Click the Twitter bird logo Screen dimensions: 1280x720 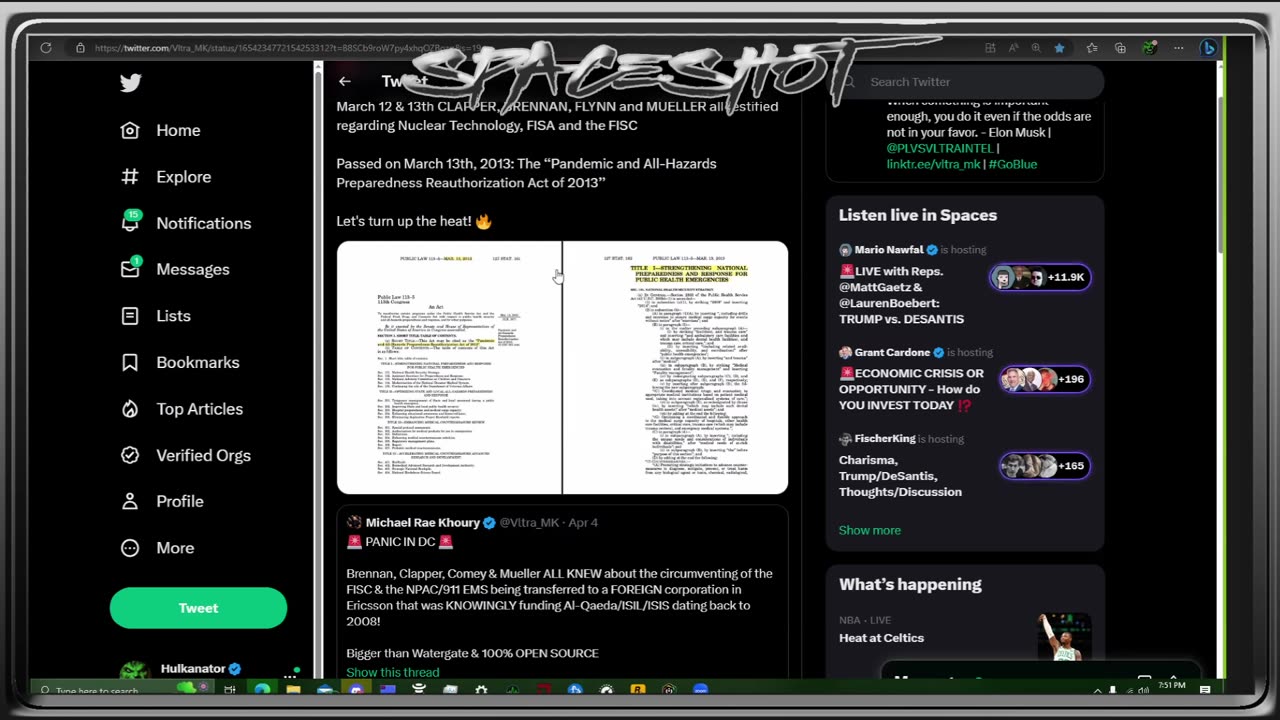click(x=130, y=83)
